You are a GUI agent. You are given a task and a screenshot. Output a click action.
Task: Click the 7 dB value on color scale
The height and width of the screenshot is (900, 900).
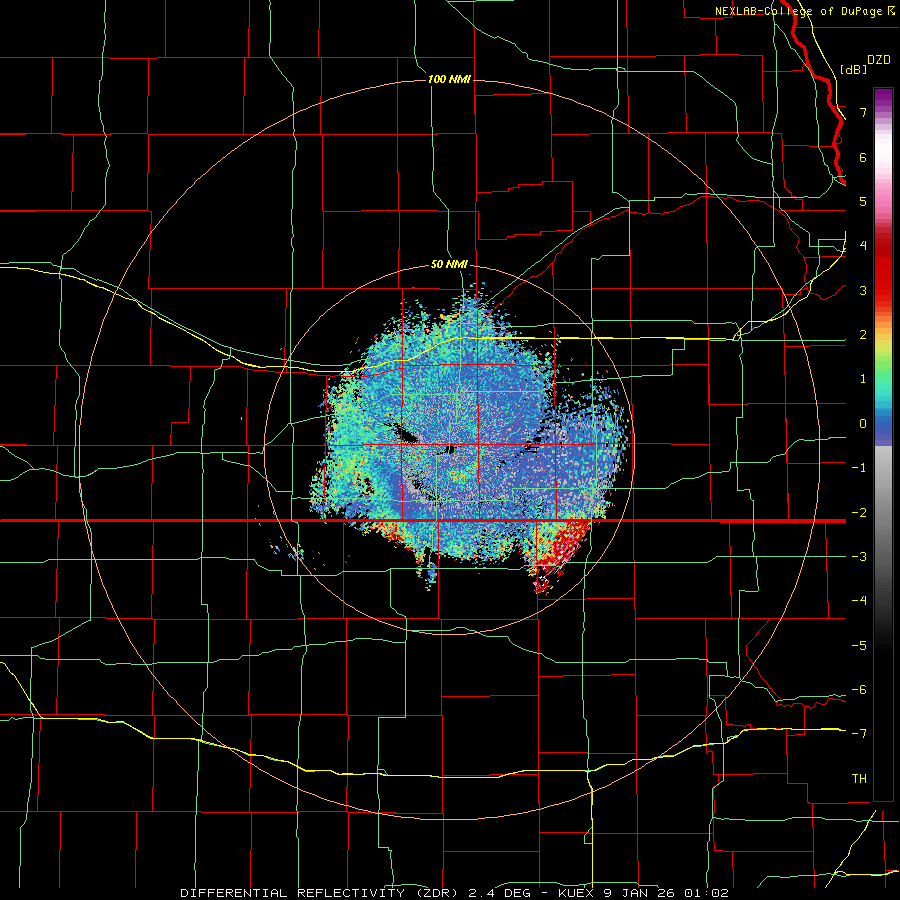pyautogui.click(x=863, y=112)
